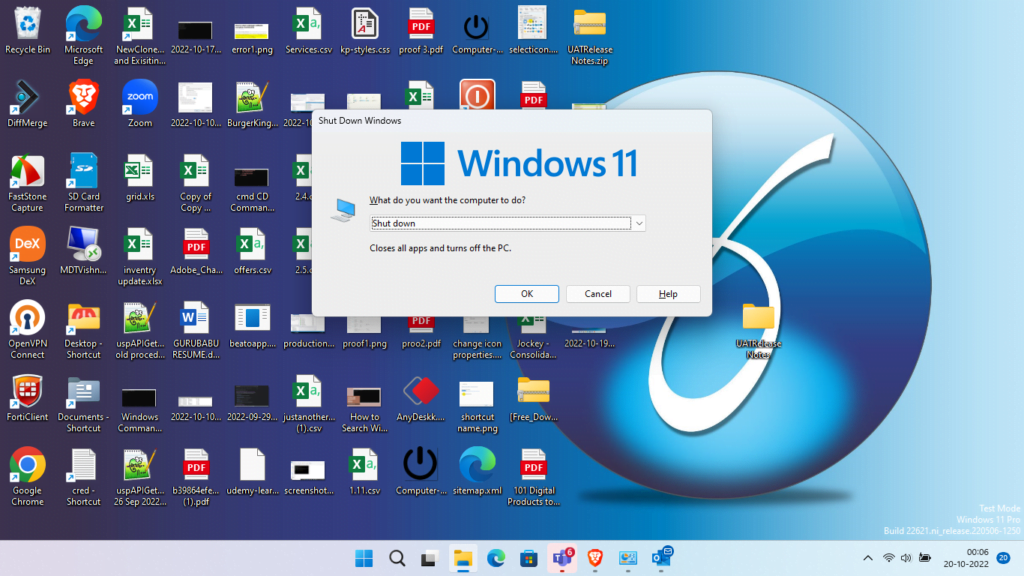Select the GURUBABU RESUME Word document

point(196,330)
